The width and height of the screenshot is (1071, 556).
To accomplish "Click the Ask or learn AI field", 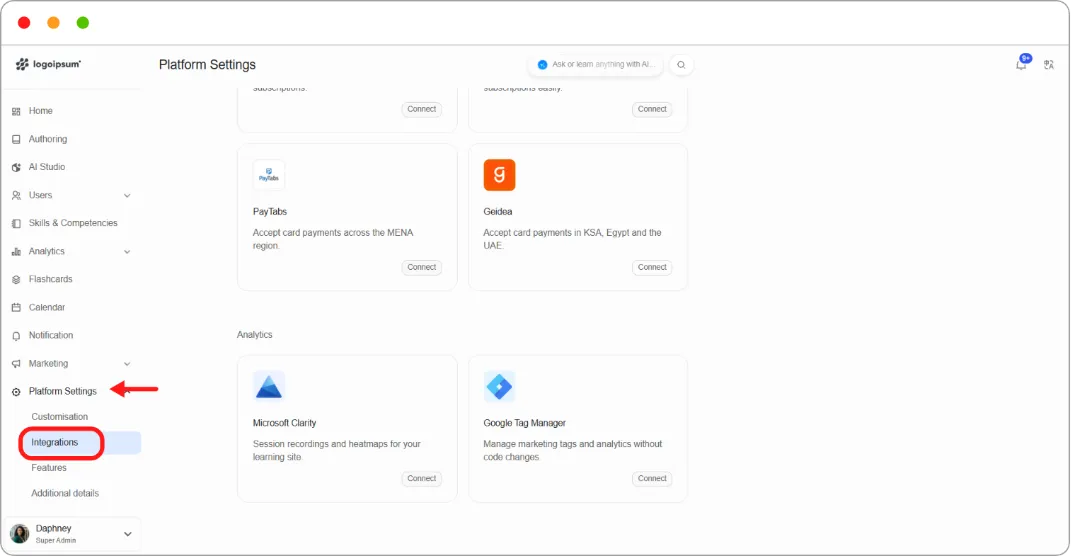I will point(596,65).
